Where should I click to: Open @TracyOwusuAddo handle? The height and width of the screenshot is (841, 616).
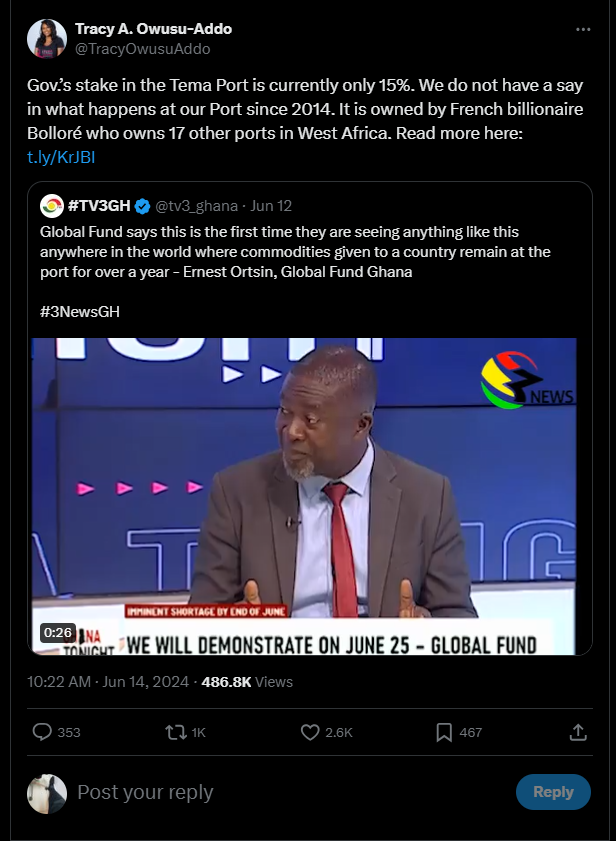point(142,49)
